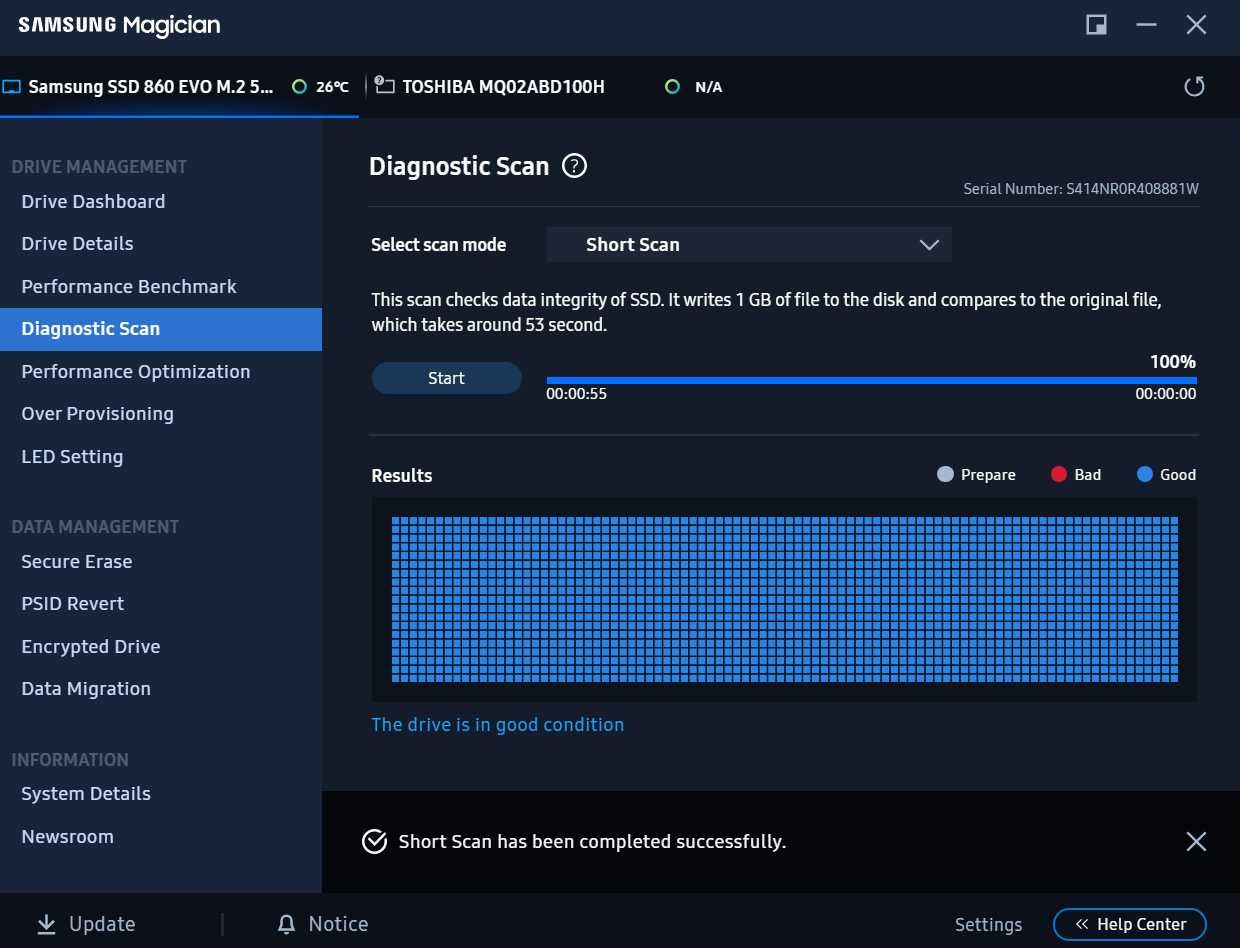Click the Diagnostic Scan page heading
The height and width of the screenshot is (948, 1240).
459,166
